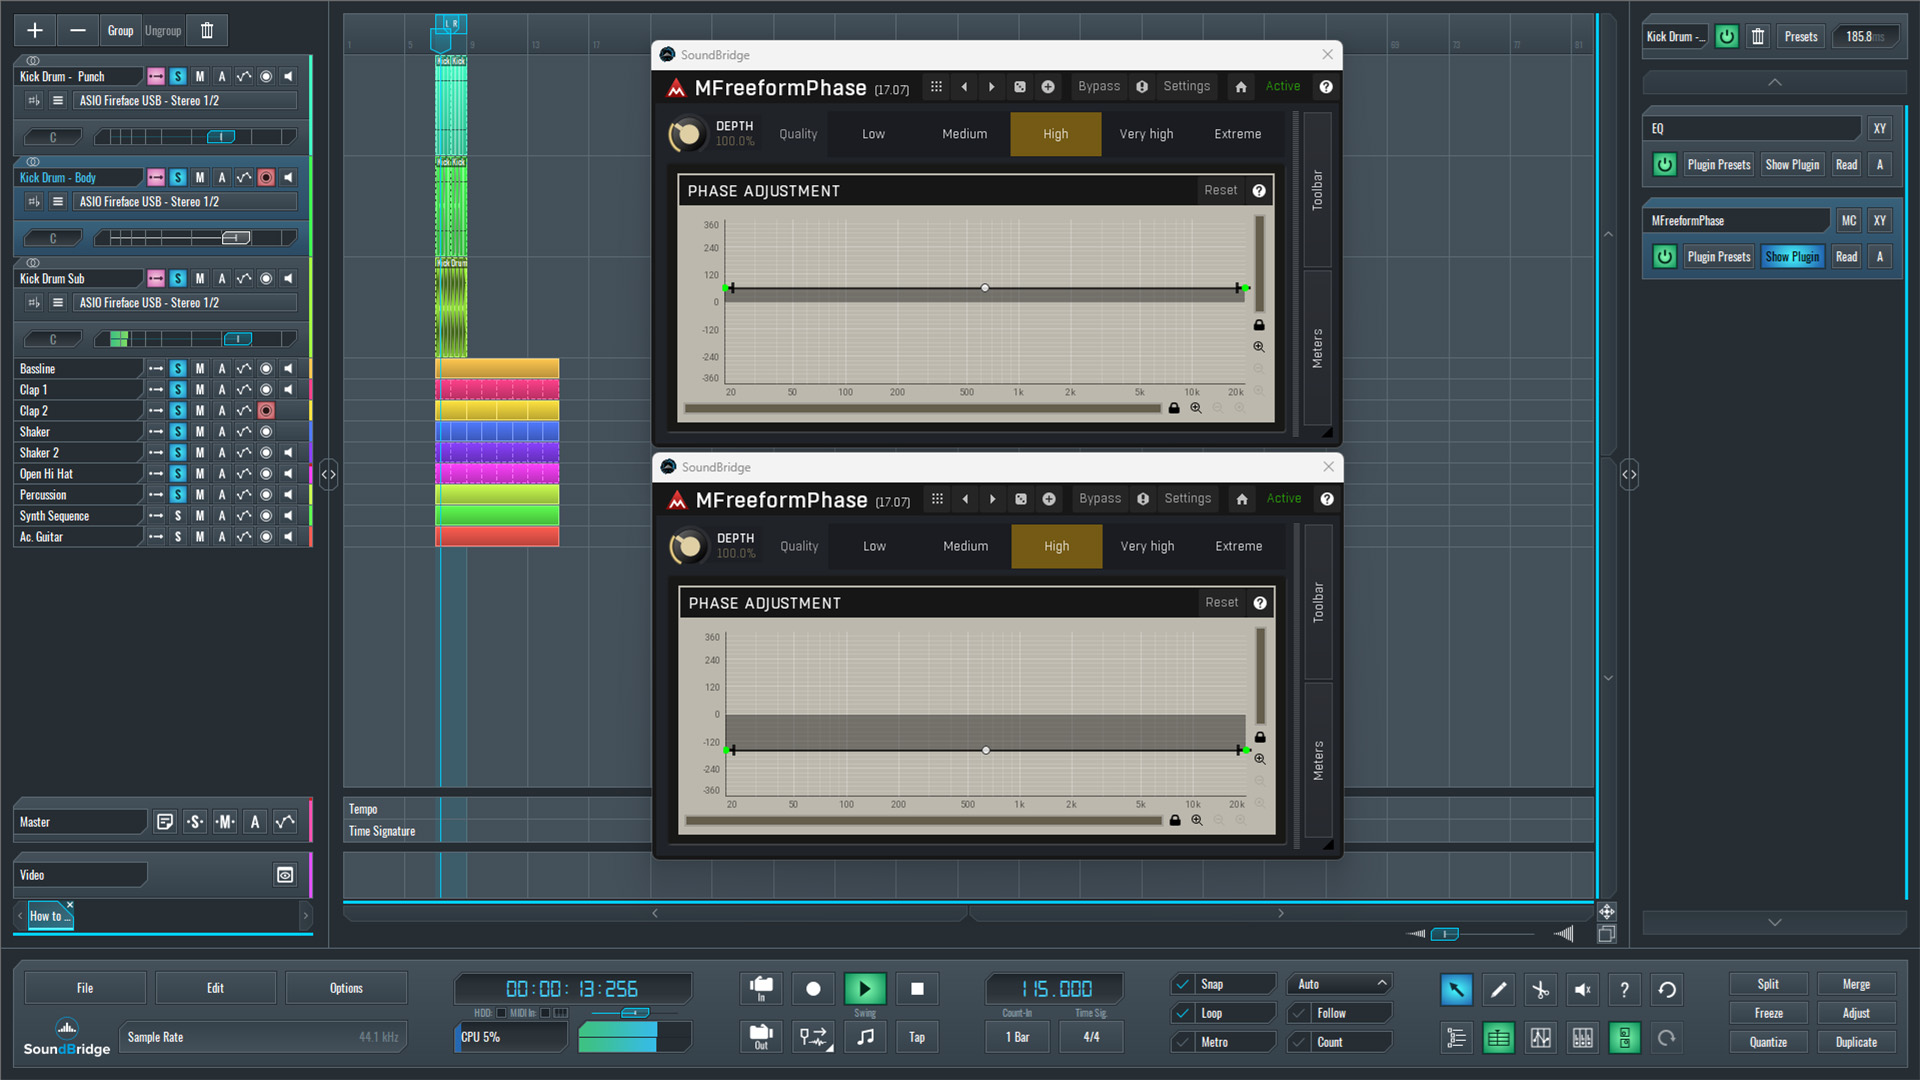The height and width of the screenshot is (1080, 1920).
Task: Open the preset grid icon in lower MFreeformPhase
Action: click(937, 499)
